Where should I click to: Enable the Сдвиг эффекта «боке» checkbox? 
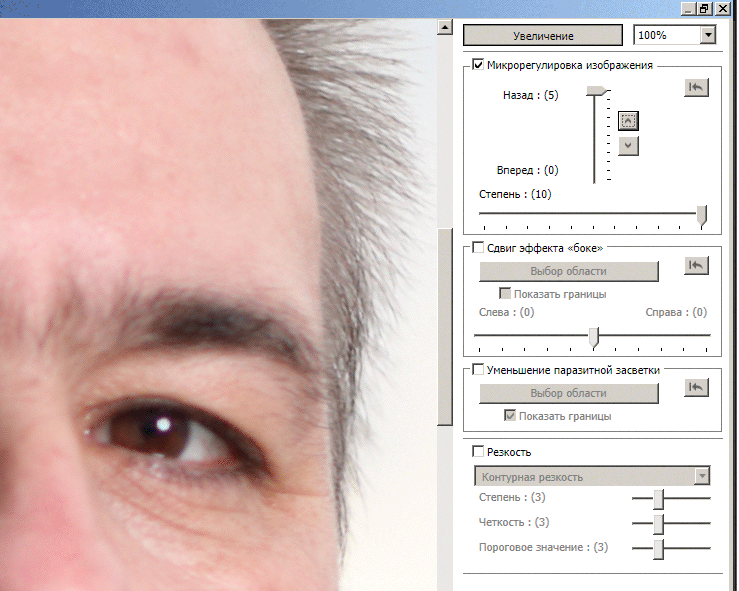pyautogui.click(x=478, y=247)
